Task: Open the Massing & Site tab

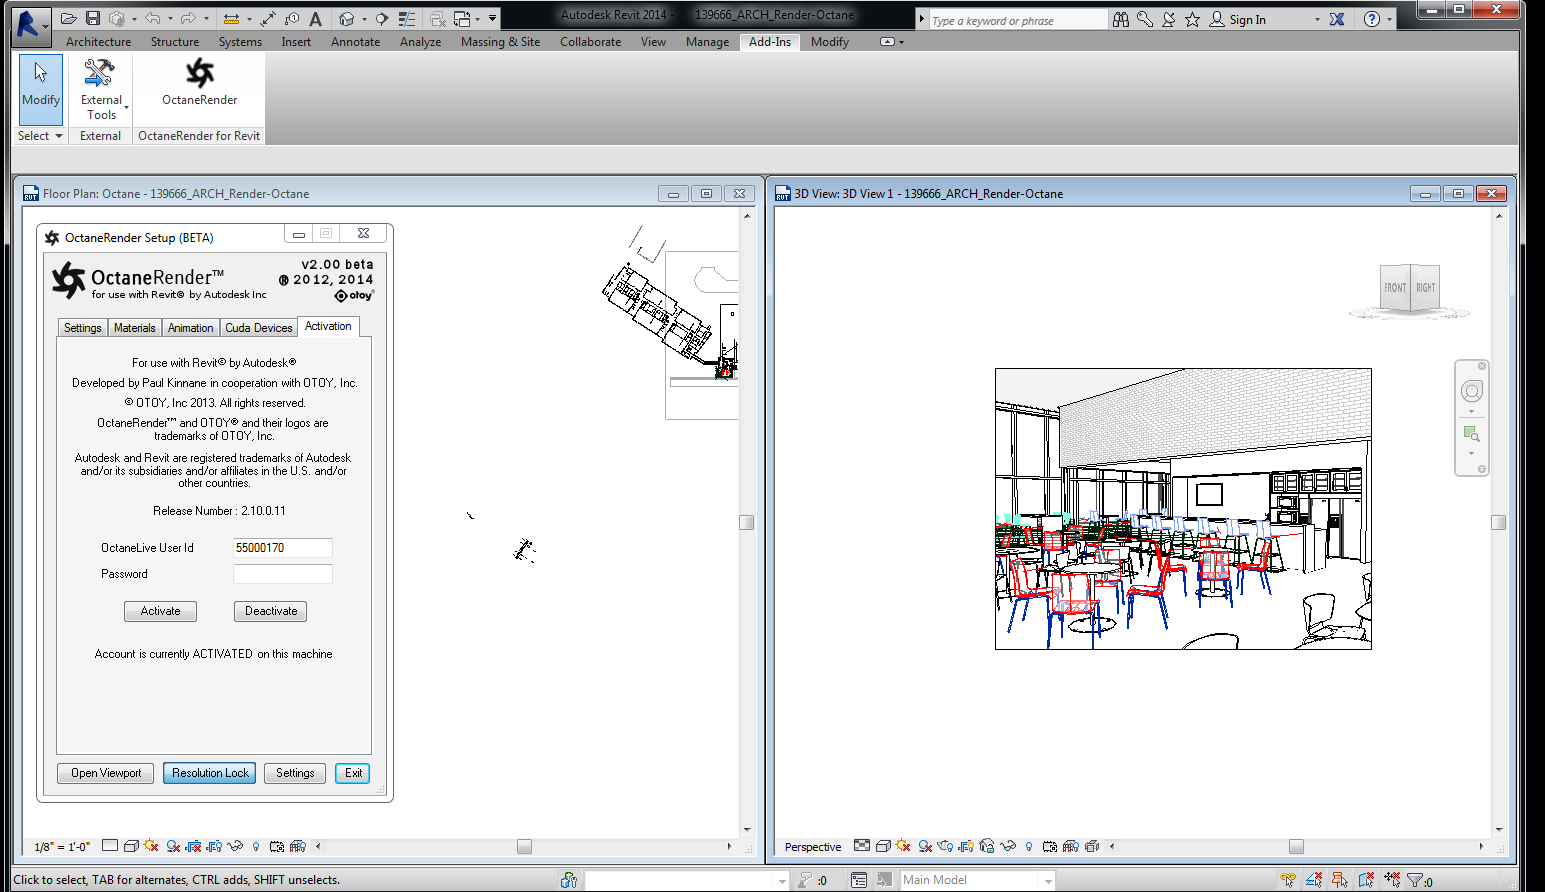Action: 500,42
